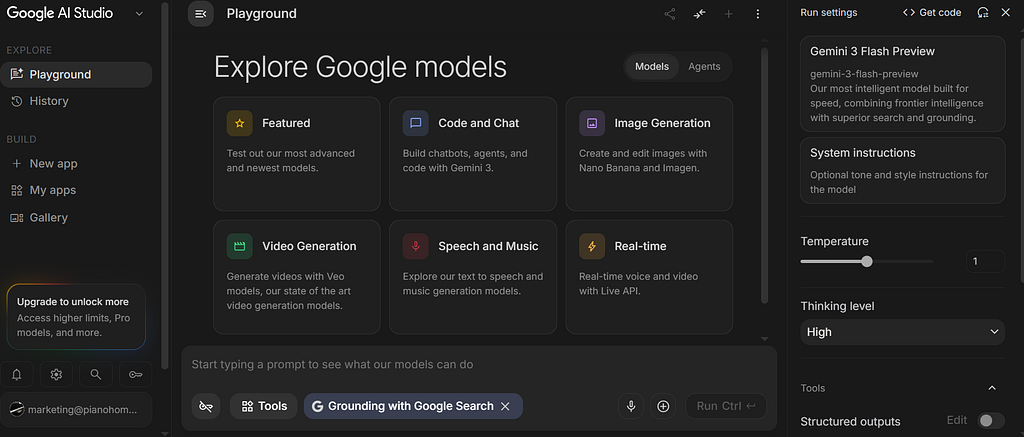Click the Google G icon in grounding chip

pos(317,406)
